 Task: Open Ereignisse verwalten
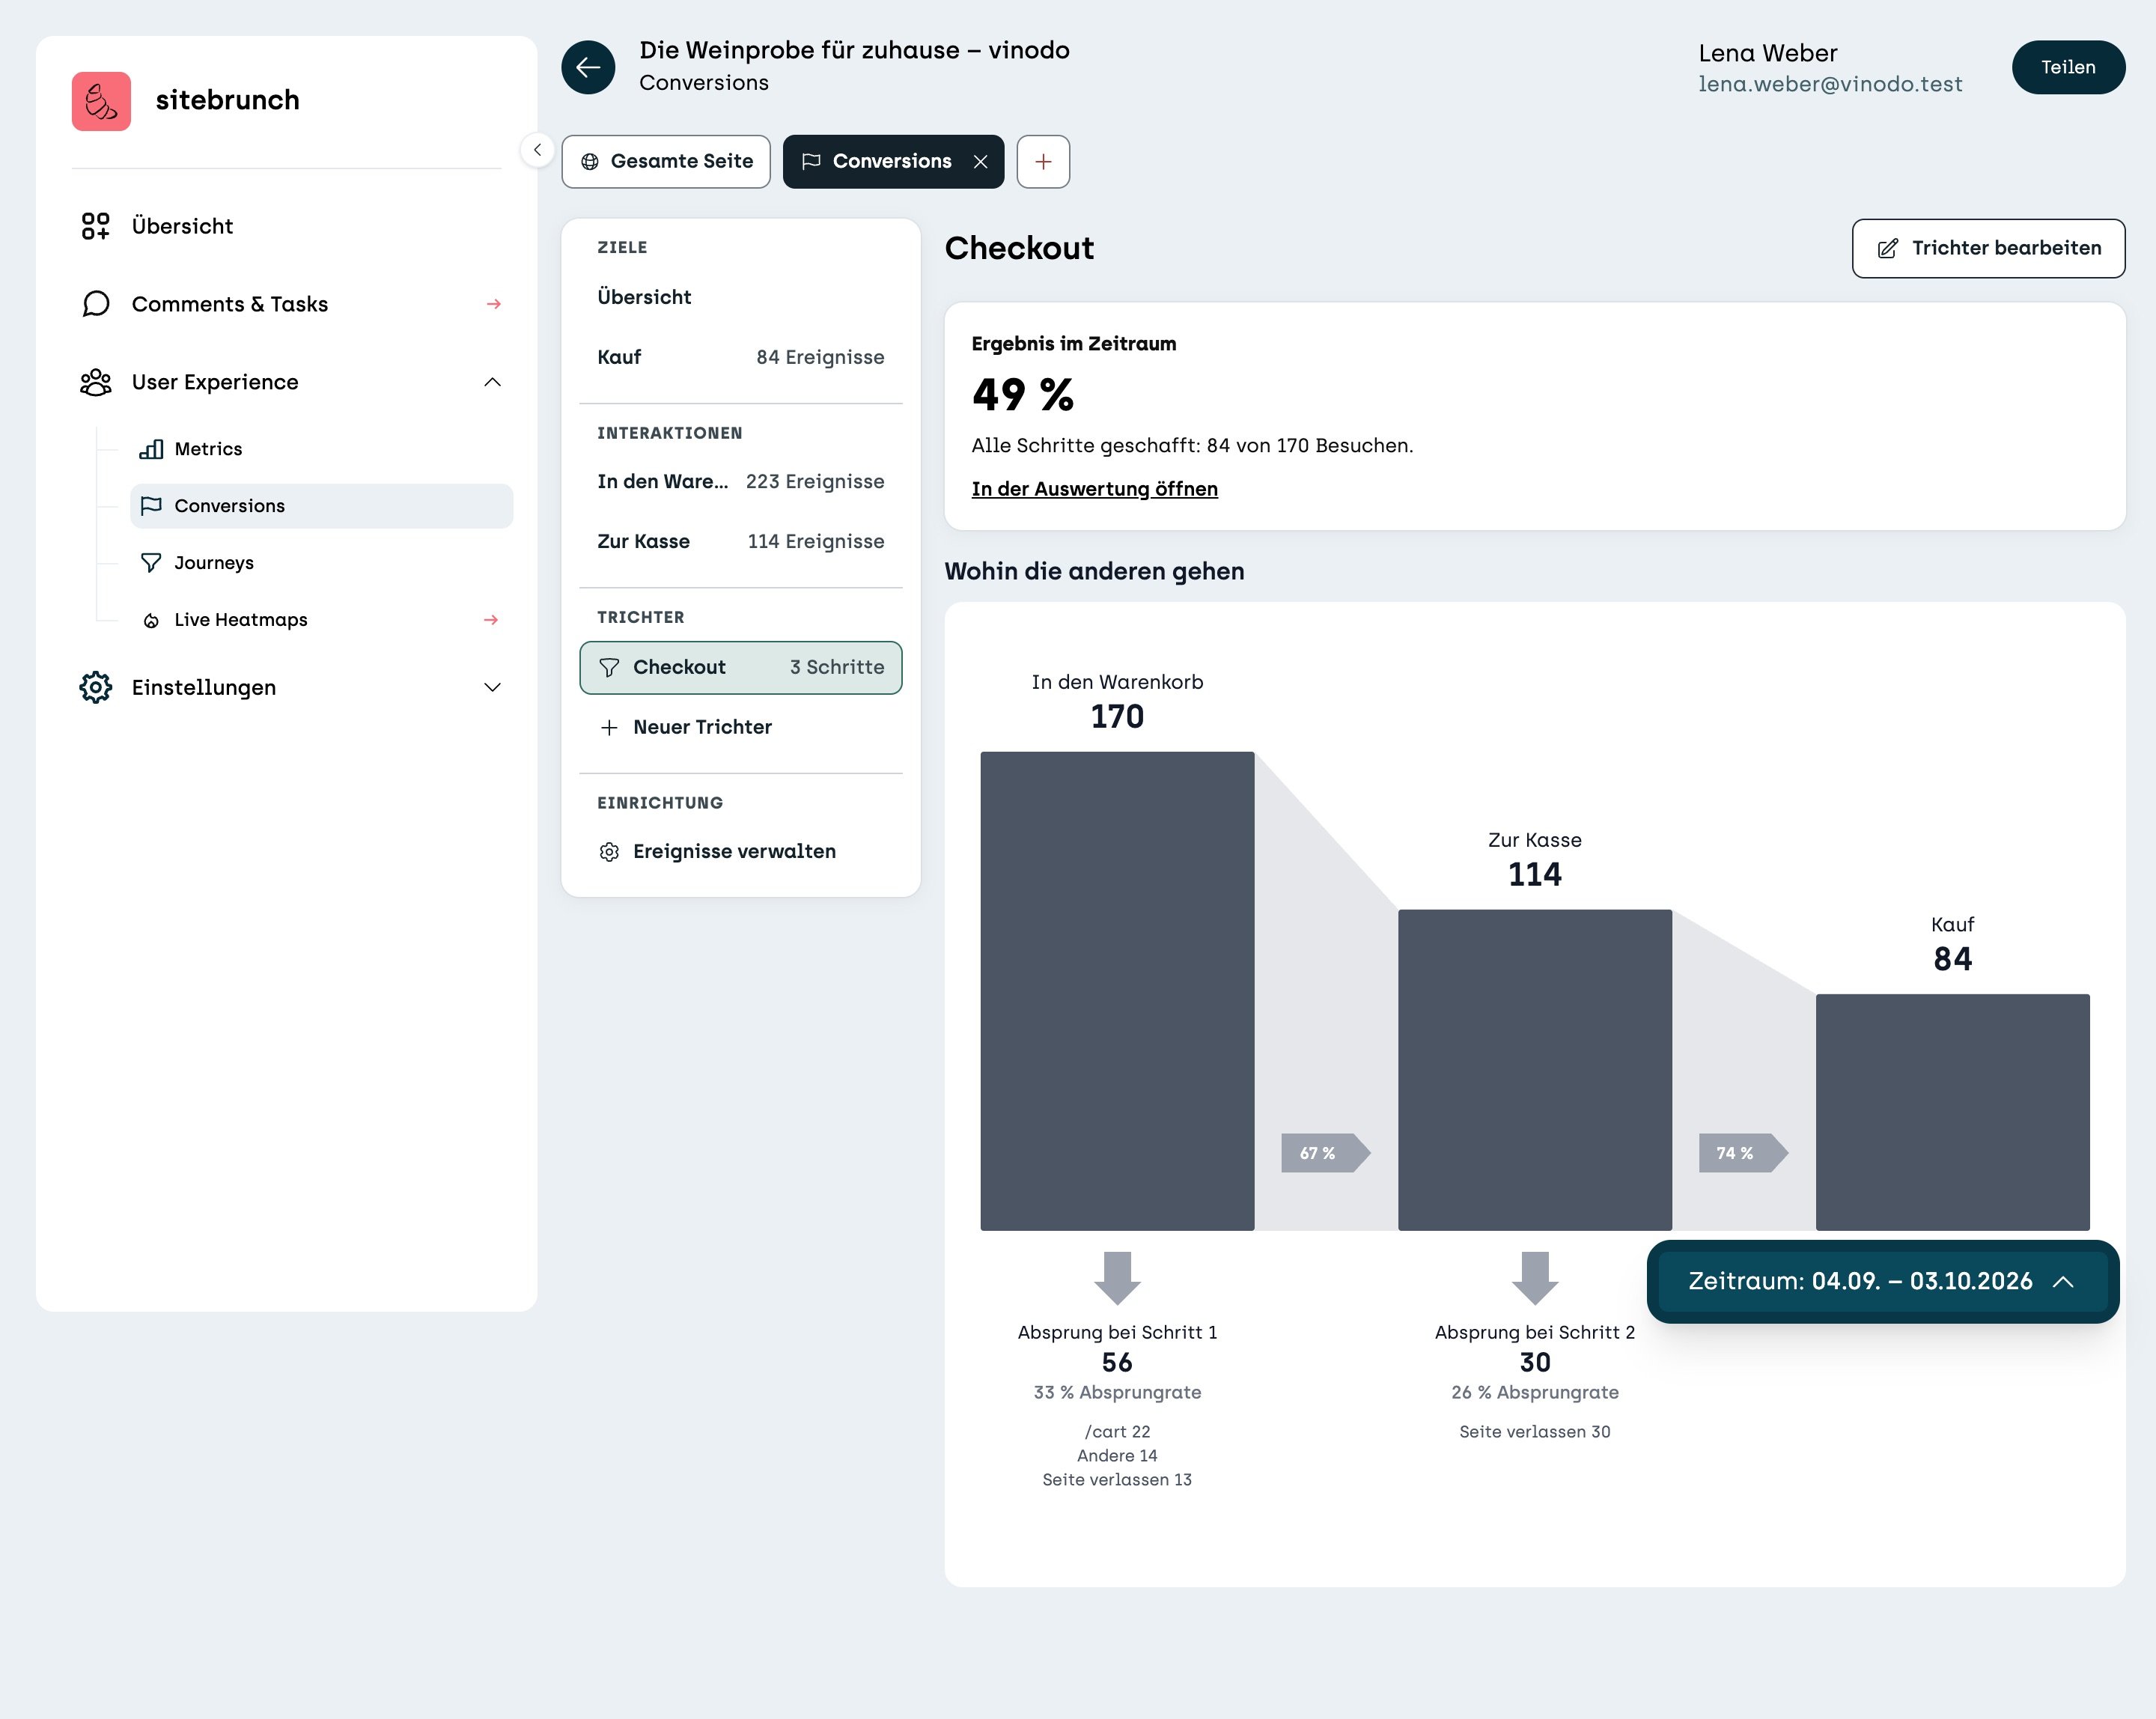741,851
